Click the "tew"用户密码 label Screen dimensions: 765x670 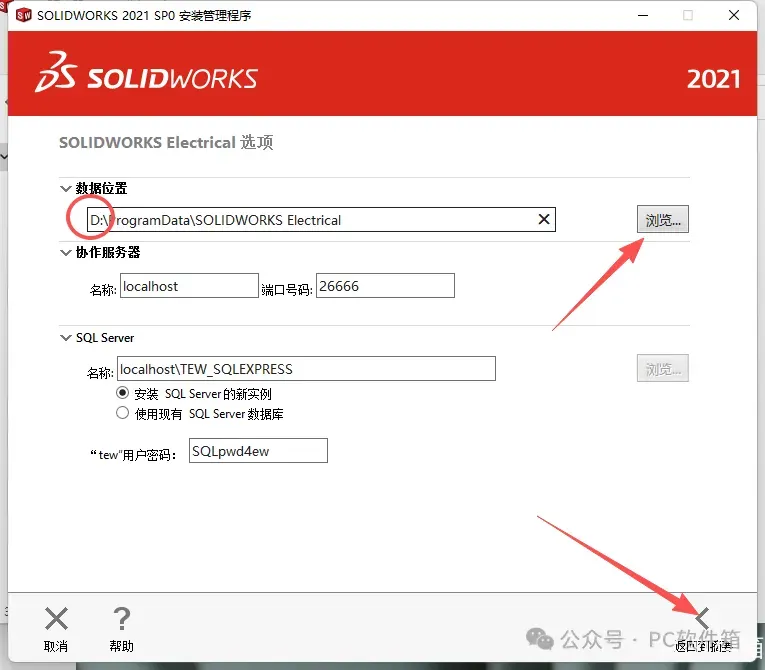[x=133, y=455]
